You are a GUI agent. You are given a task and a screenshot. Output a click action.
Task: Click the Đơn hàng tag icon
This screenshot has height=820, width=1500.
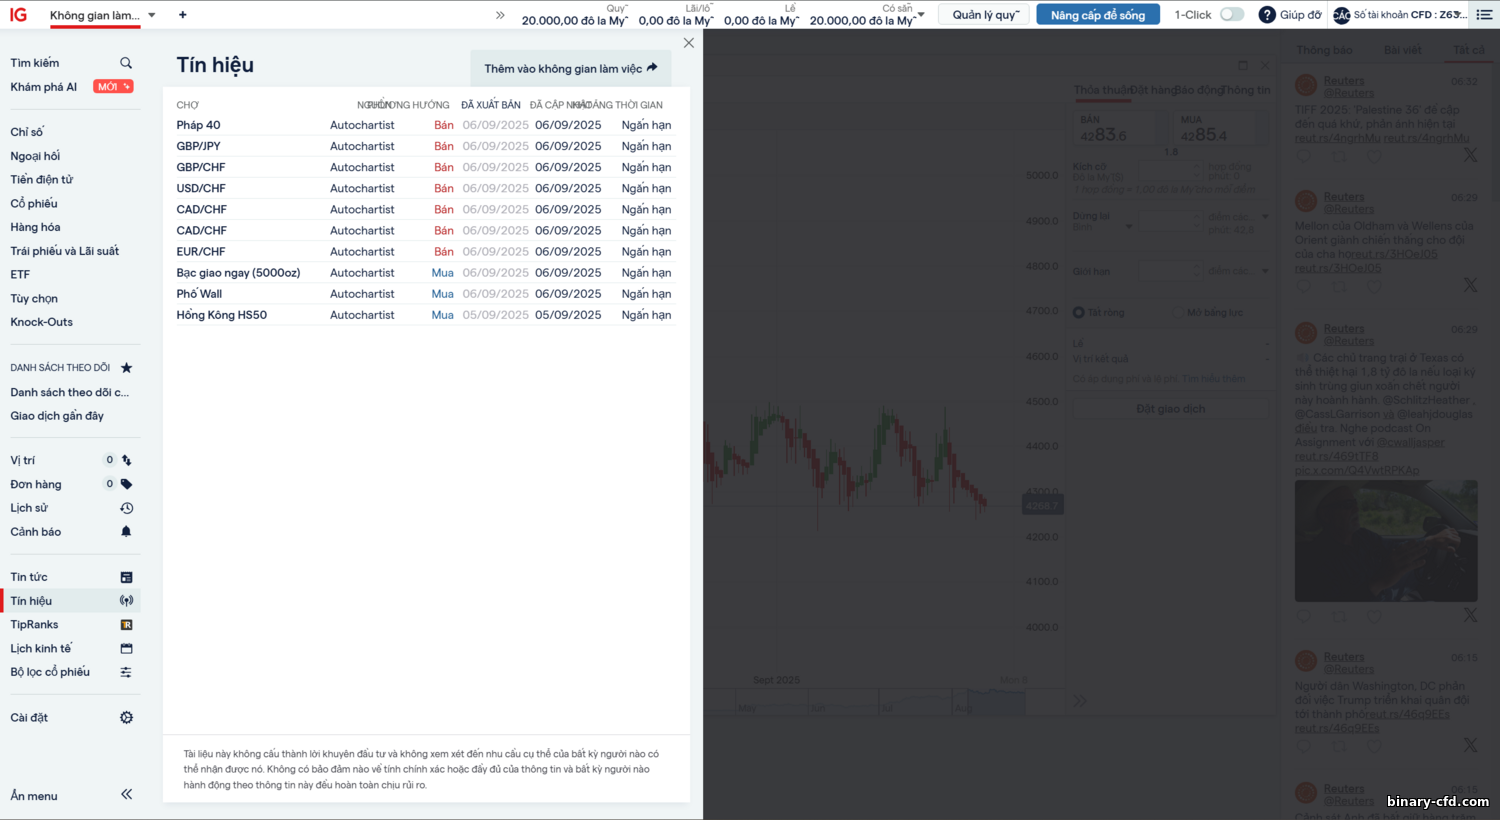coord(126,484)
